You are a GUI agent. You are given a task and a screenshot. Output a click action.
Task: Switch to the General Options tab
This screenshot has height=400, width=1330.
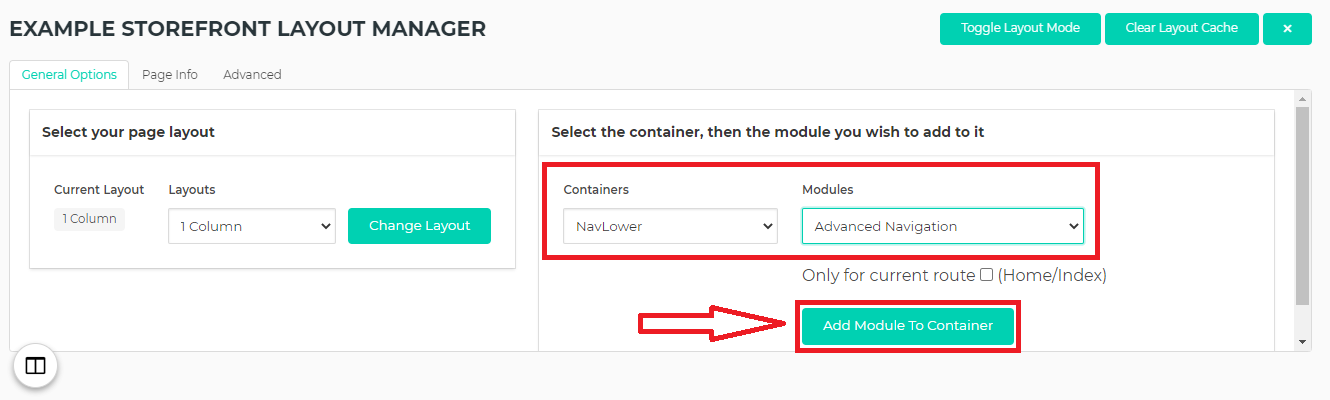tap(69, 75)
